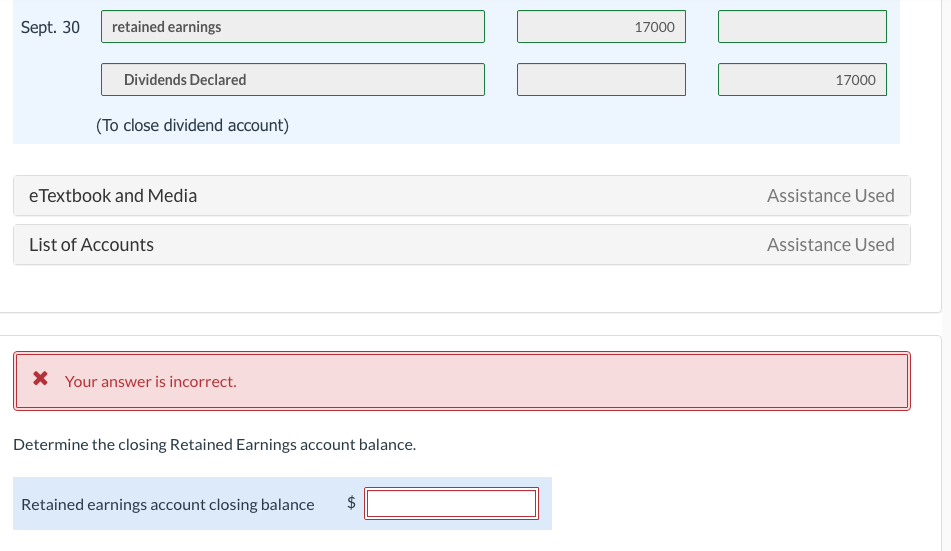Click the '(To close dividend account)' explanation text
Screen dimensions: 951x551
tap(192, 125)
